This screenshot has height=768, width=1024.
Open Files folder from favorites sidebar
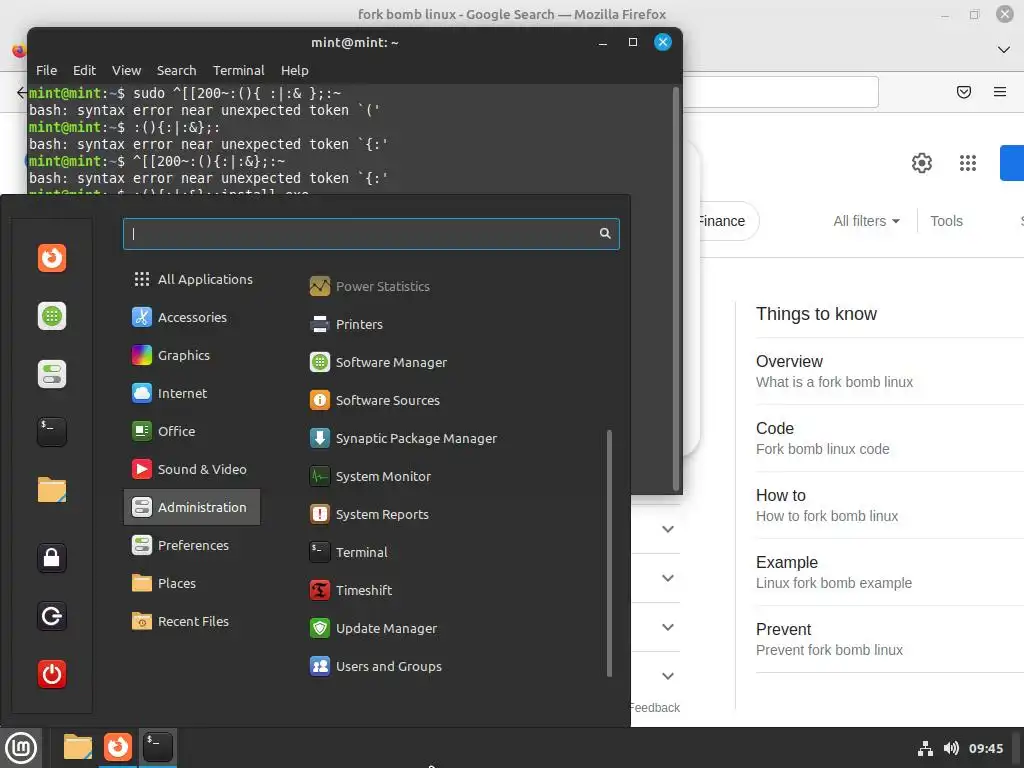(52, 490)
